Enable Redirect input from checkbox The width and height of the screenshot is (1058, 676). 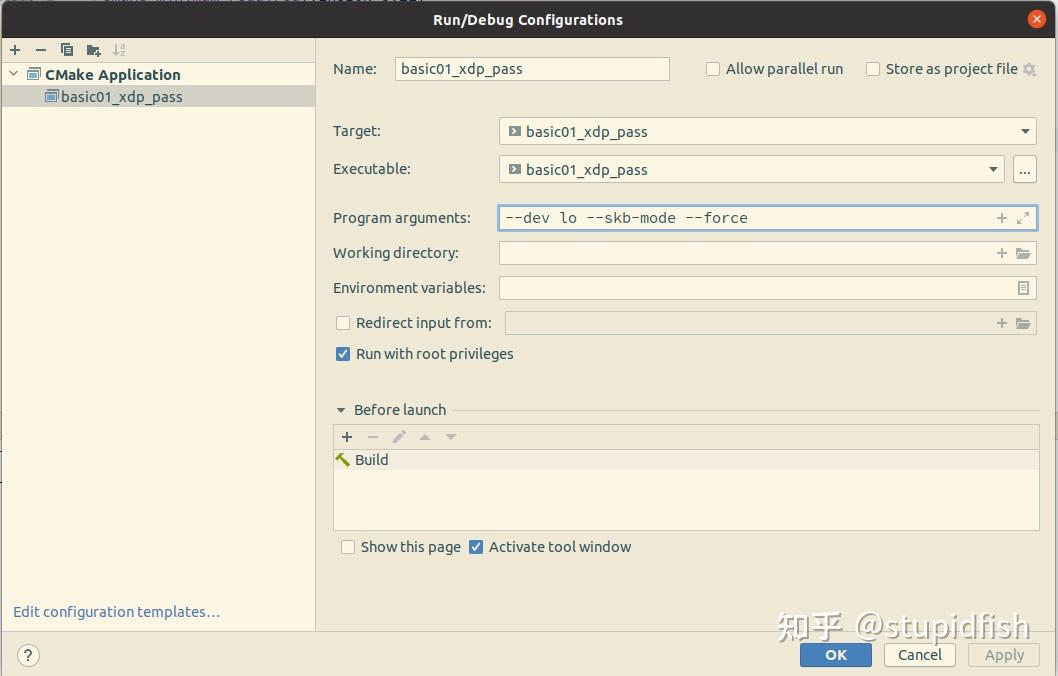point(343,323)
